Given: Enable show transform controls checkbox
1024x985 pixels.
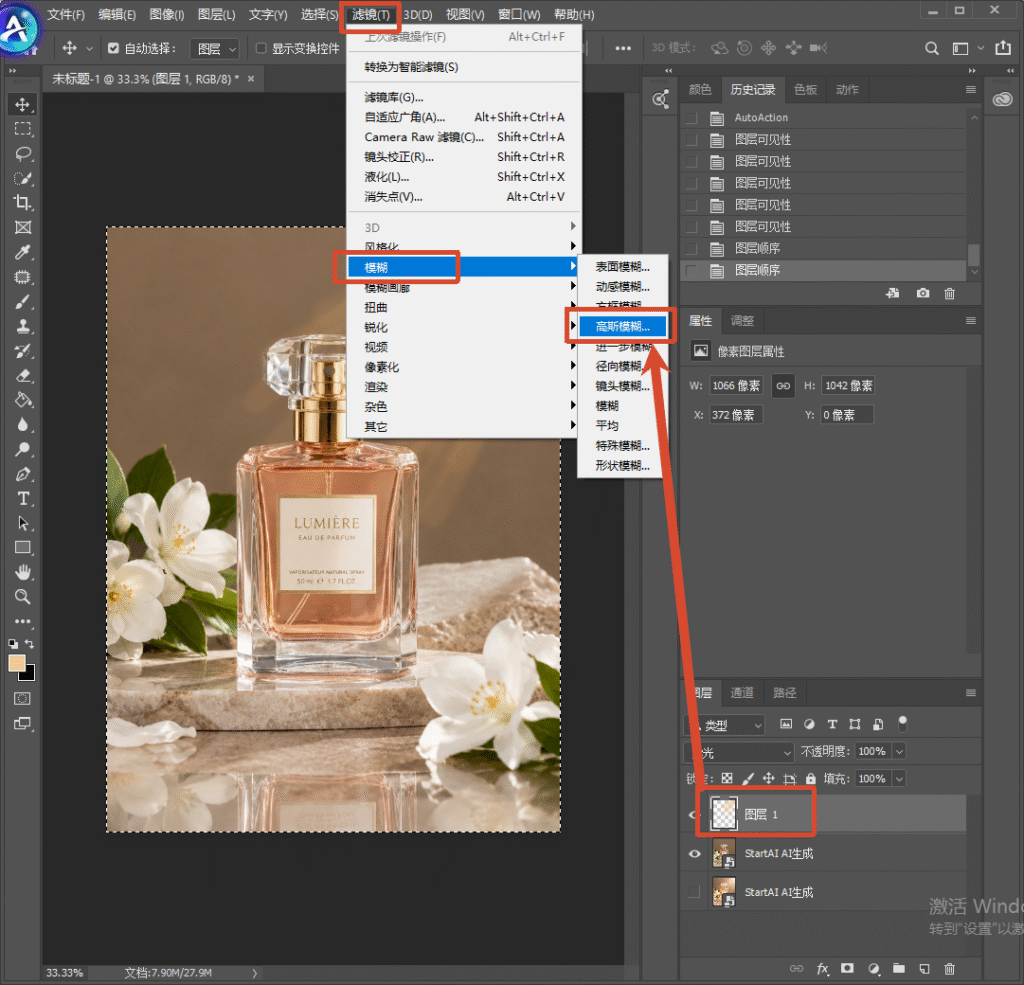Looking at the screenshot, I should [261, 48].
